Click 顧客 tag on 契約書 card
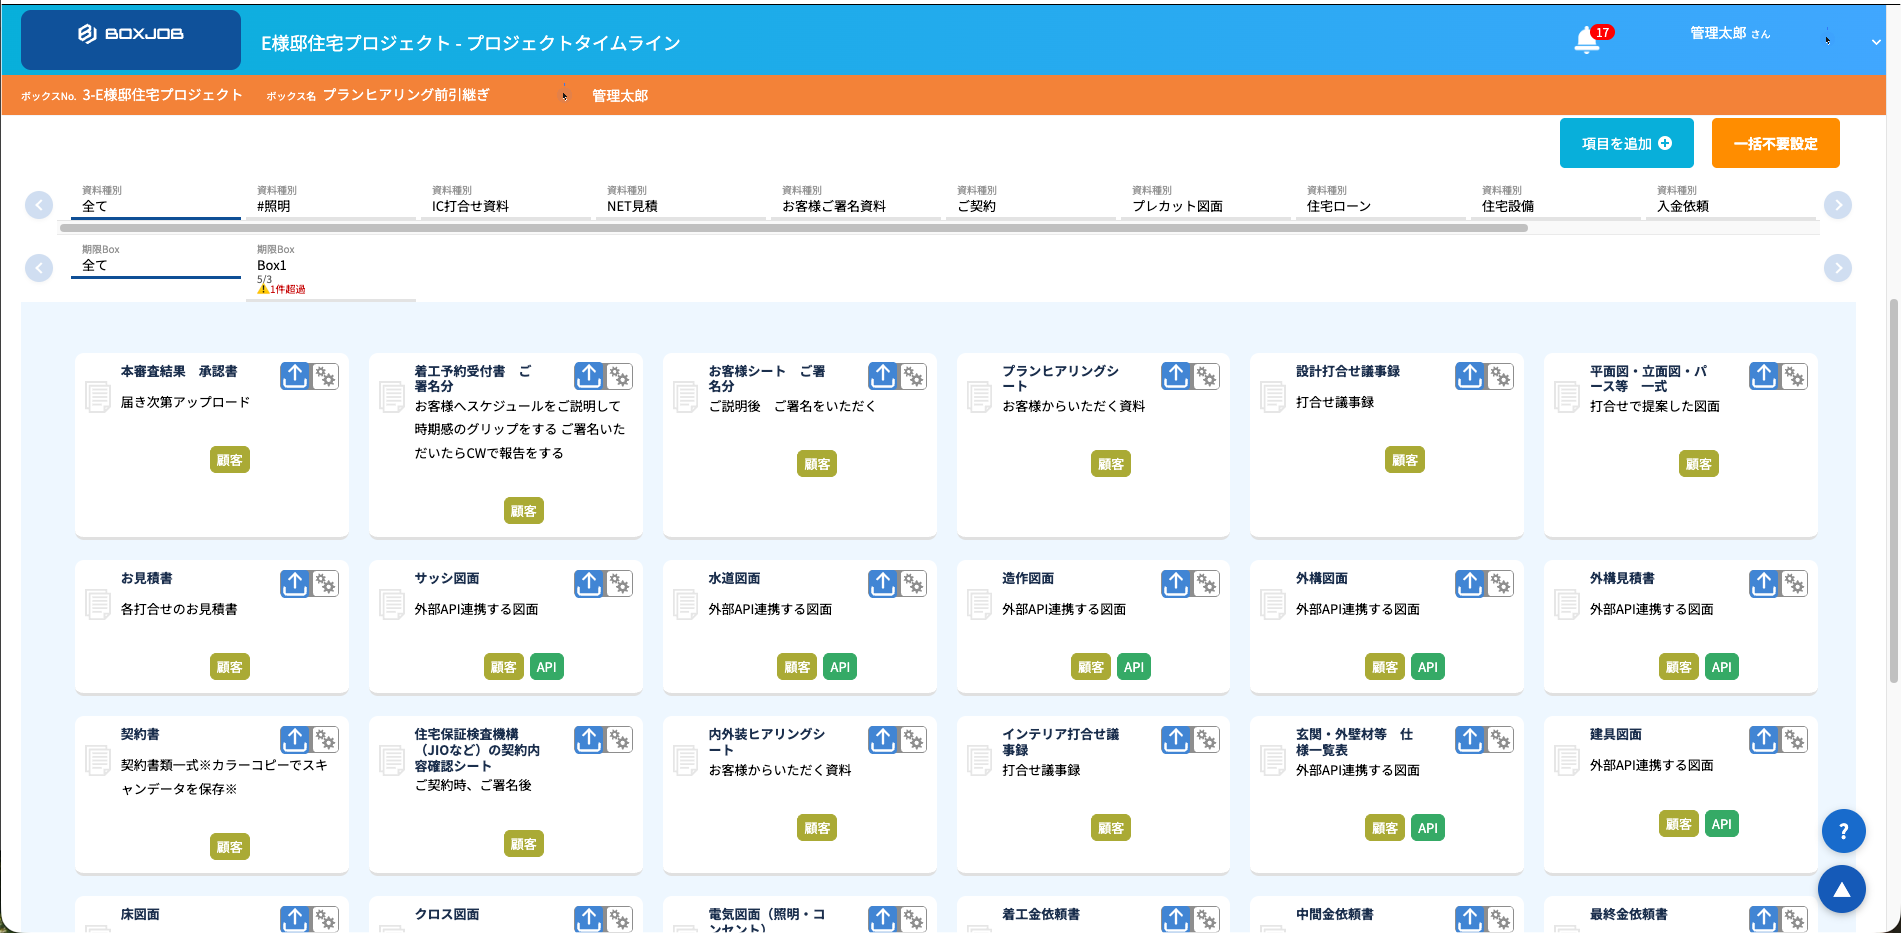This screenshot has width=1901, height=933. click(x=230, y=847)
